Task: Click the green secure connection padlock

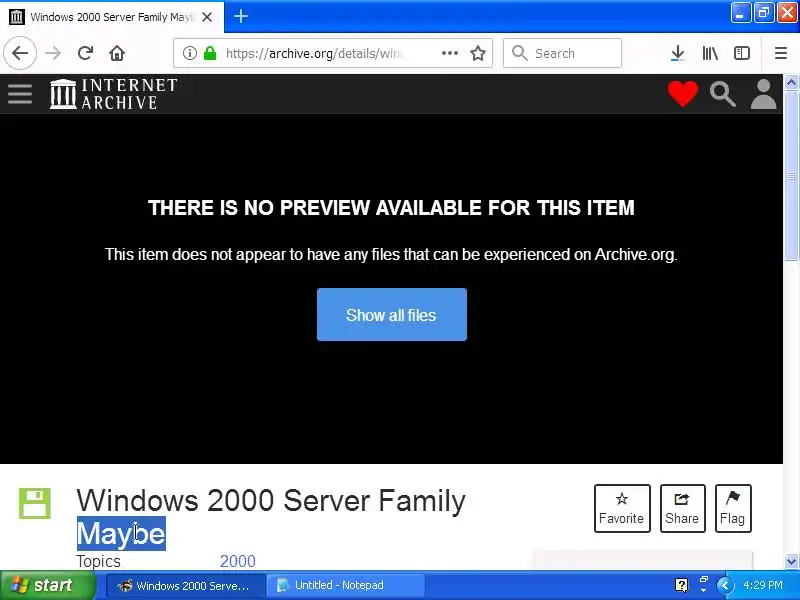Action: [x=210, y=53]
